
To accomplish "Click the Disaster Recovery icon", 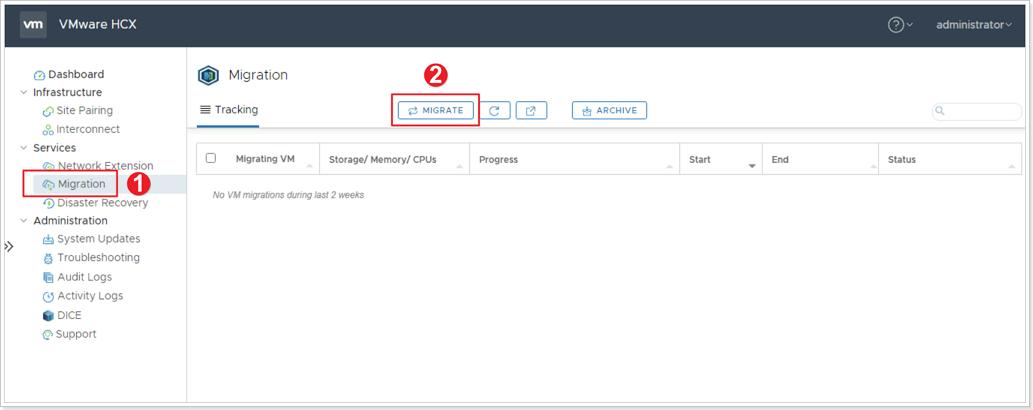I will [48, 204].
